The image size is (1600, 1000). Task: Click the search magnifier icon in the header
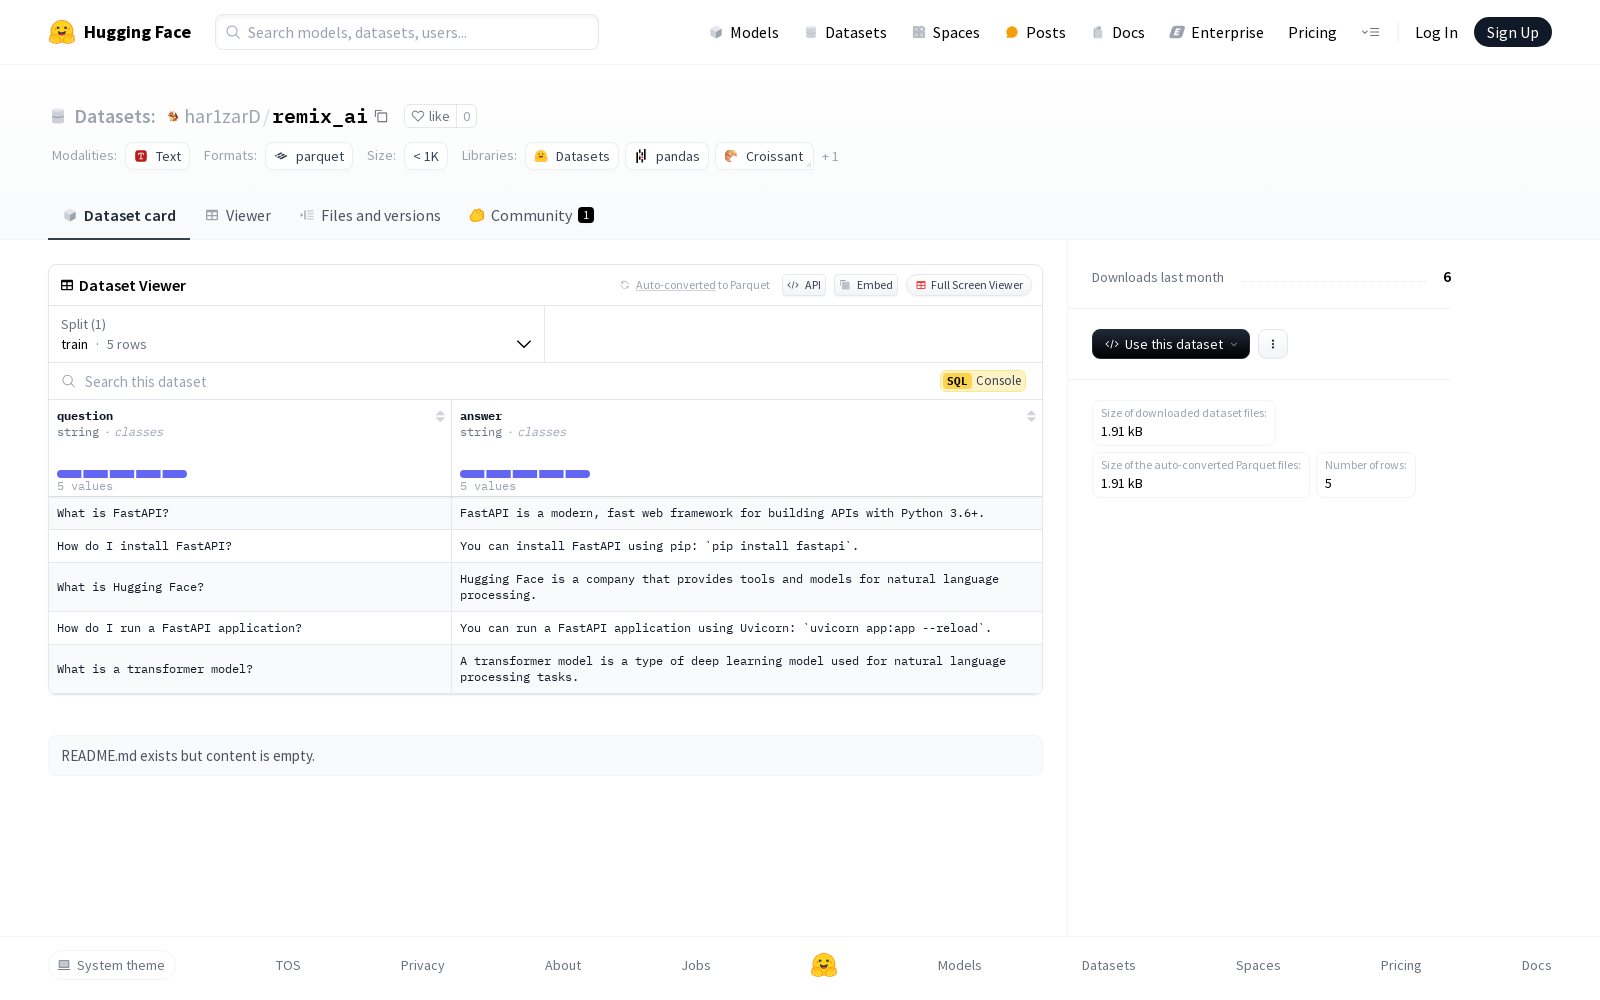(x=233, y=32)
